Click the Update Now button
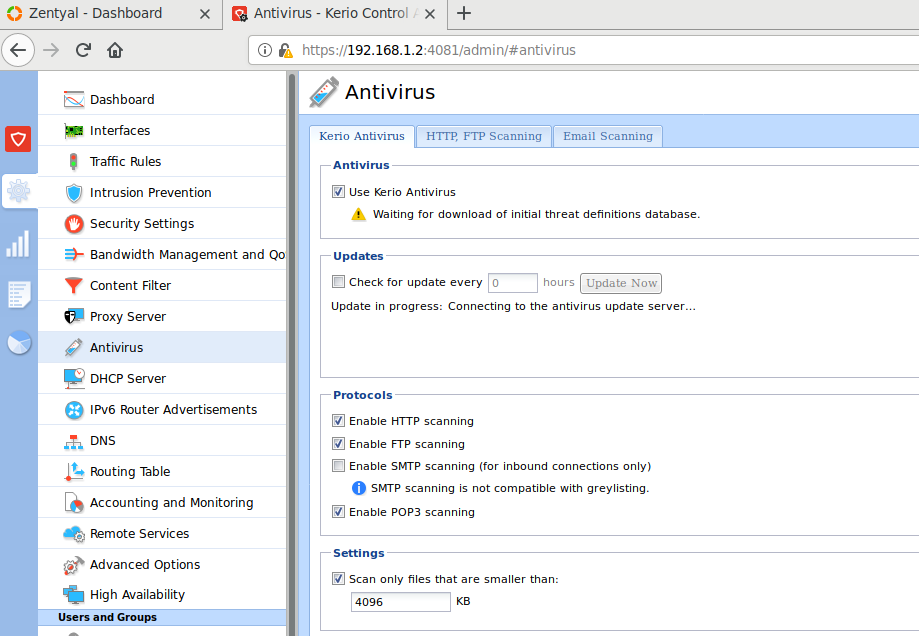 pyautogui.click(x=621, y=283)
